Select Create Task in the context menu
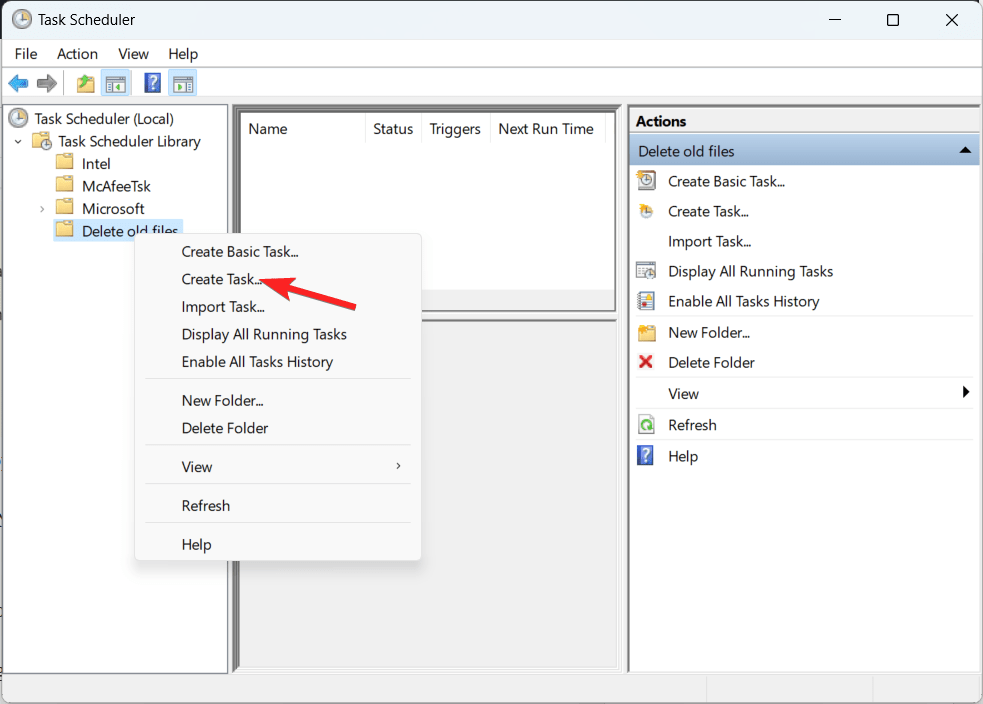This screenshot has width=983, height=704. point(221,279)
